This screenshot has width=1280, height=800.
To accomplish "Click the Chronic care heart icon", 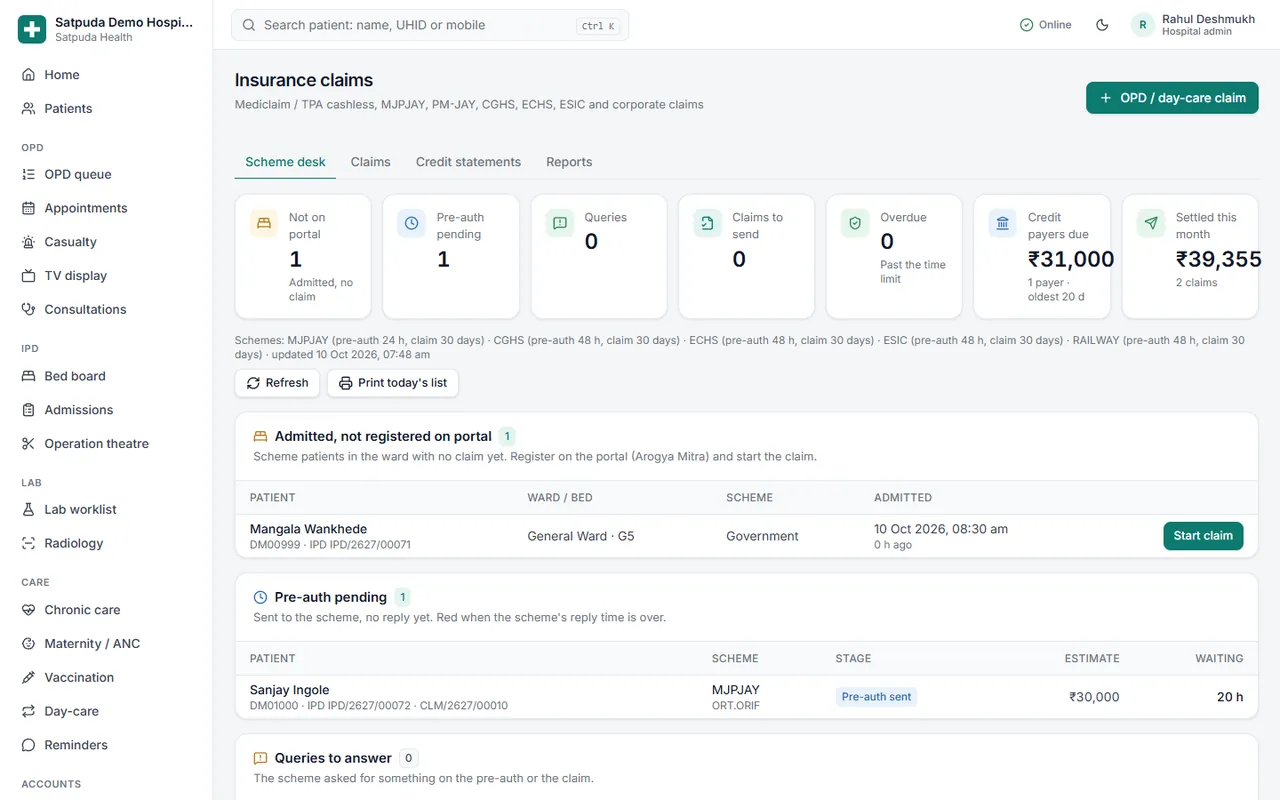I will pyautogui.click(x=28, y=611).
